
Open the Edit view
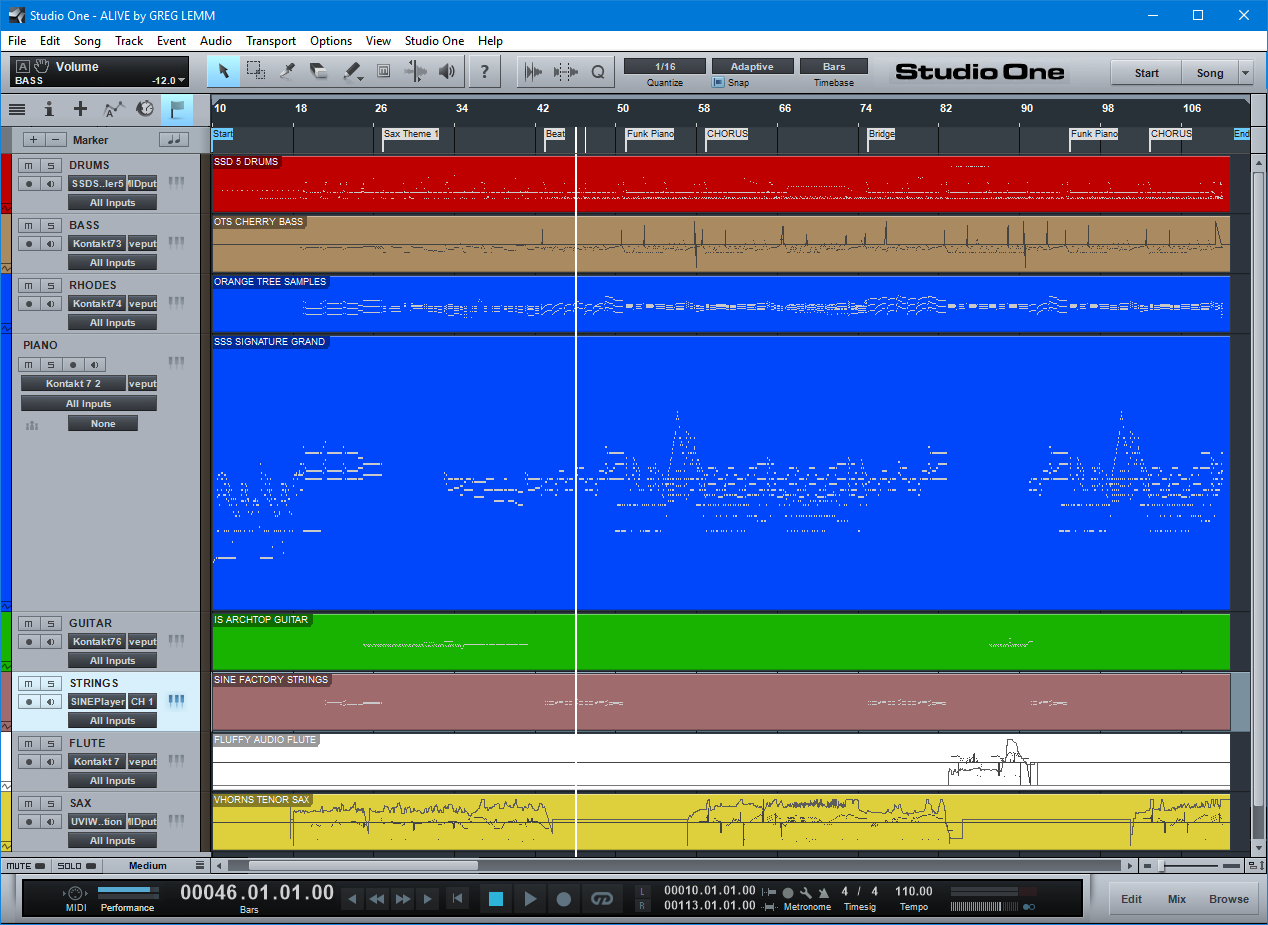coord(1131,899)
